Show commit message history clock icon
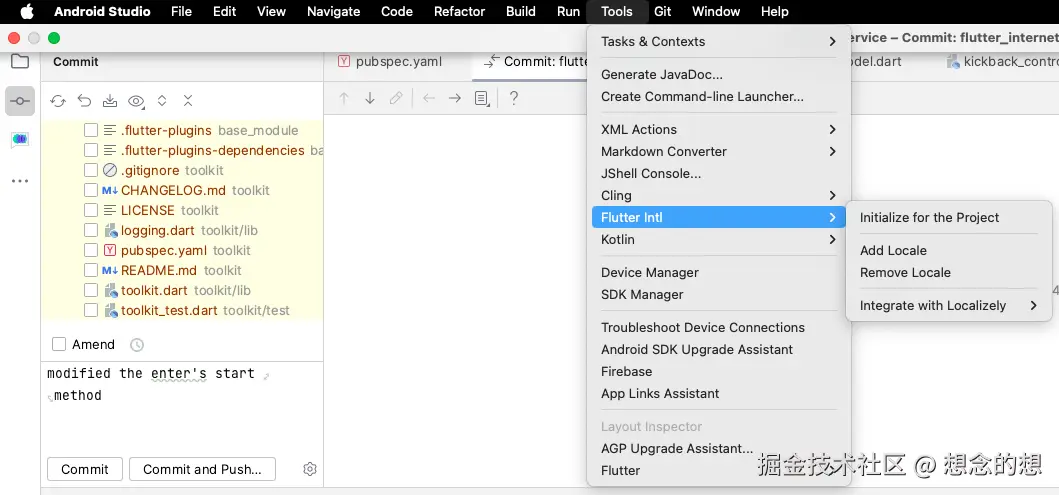Viewport: 1059px width, 495px height. (137, 345)
